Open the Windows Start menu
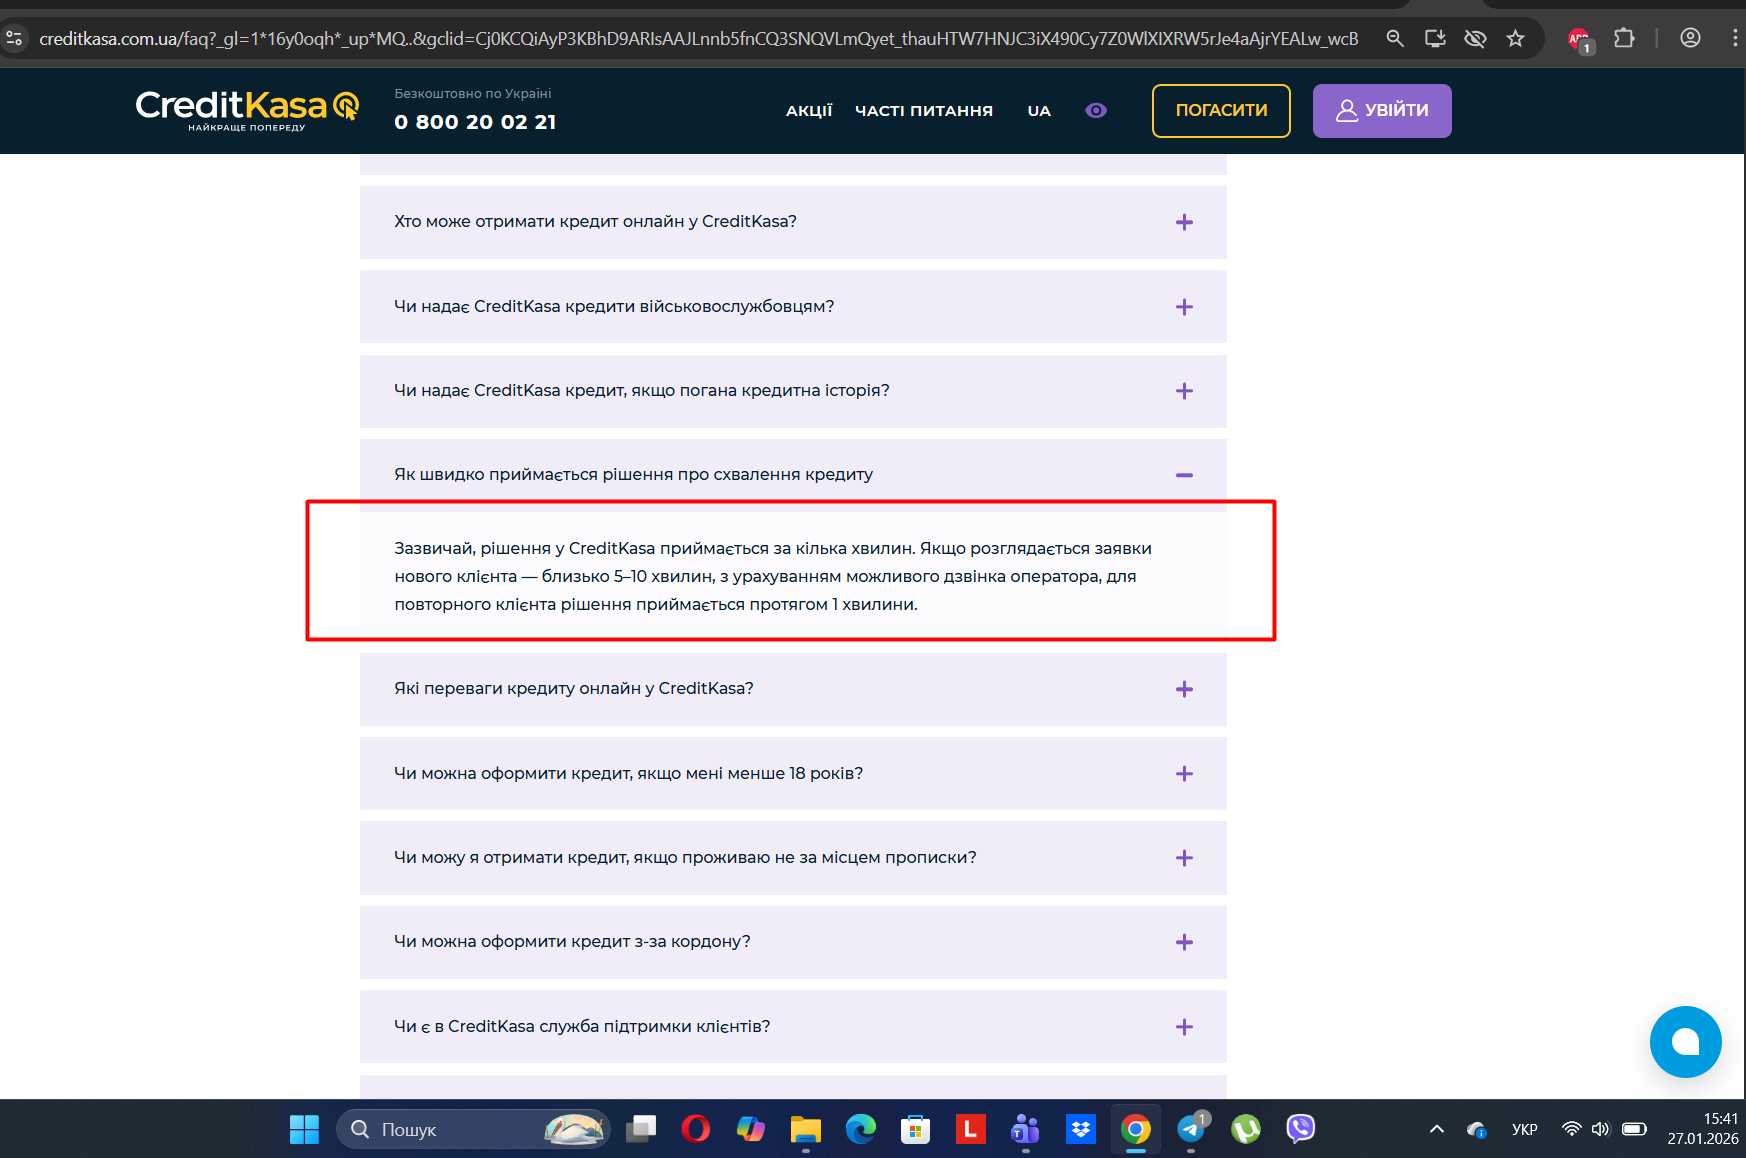This screenshot has height=1158, width=1746. (304, 1130)
